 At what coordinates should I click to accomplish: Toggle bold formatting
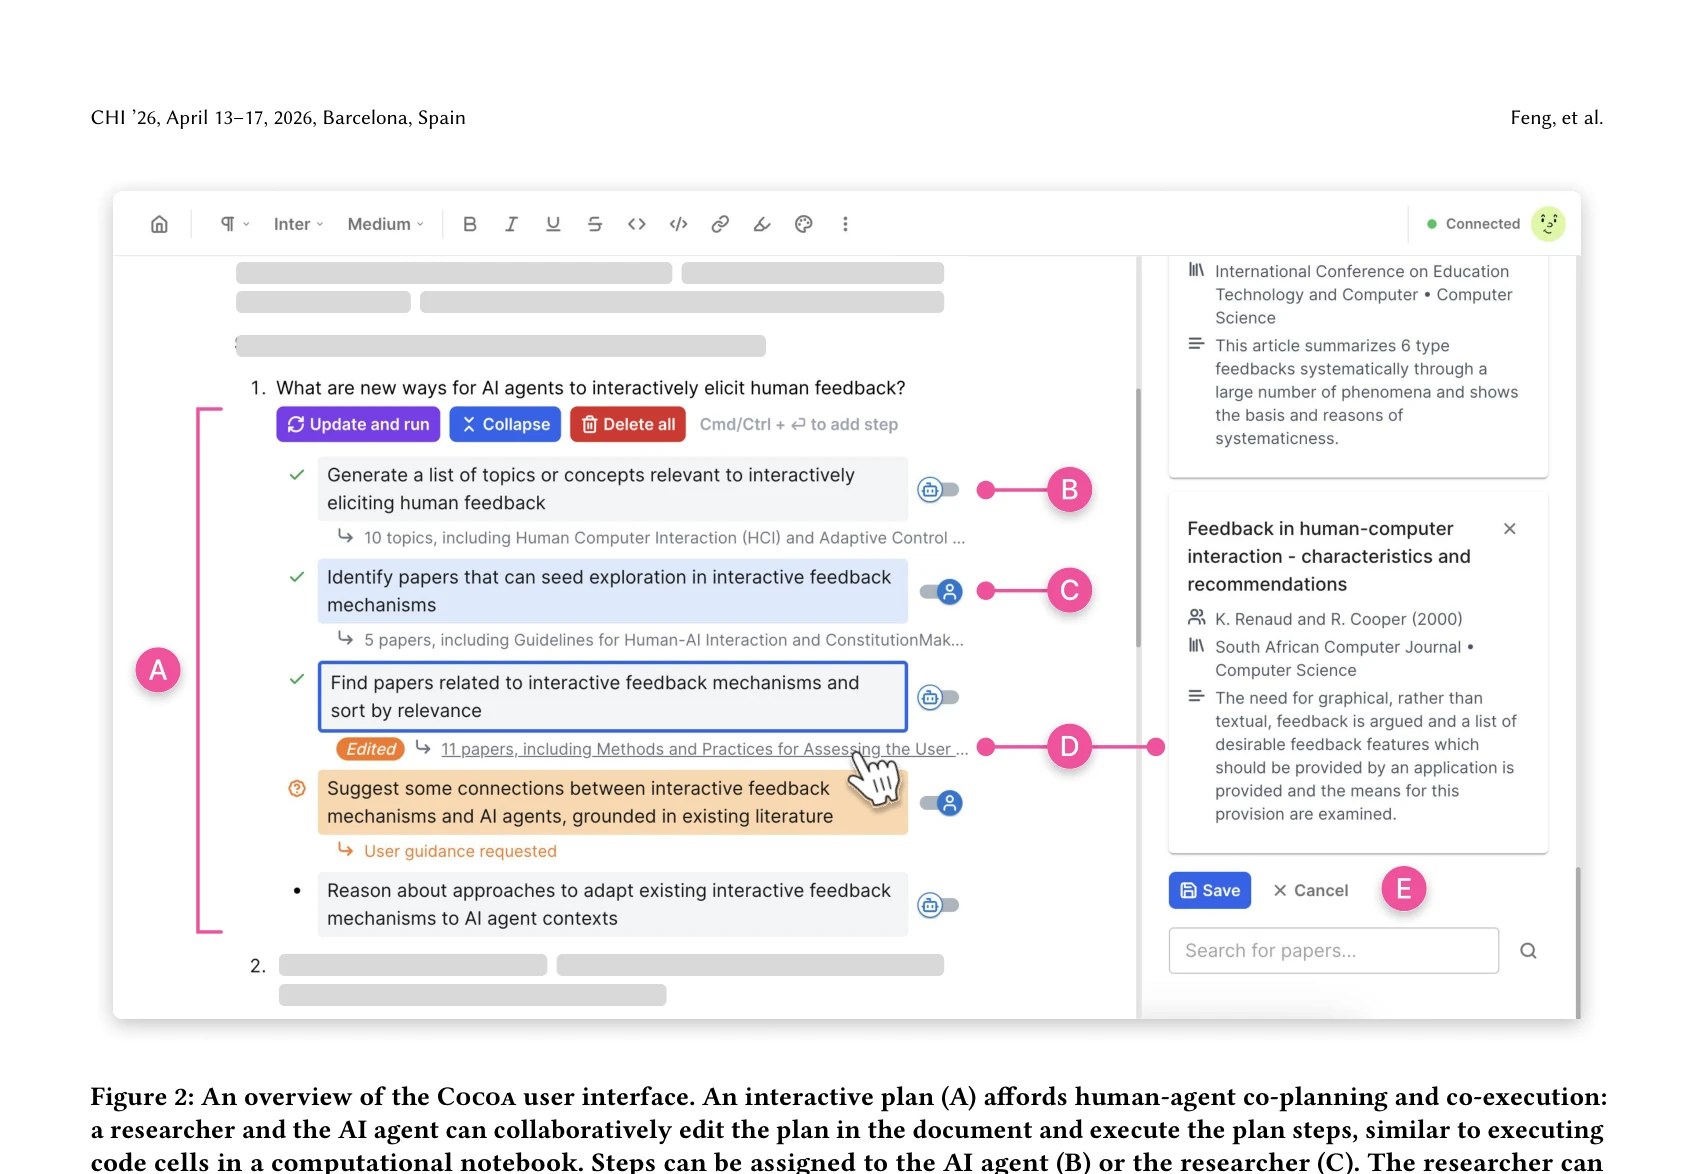click(x=470, y=224)
